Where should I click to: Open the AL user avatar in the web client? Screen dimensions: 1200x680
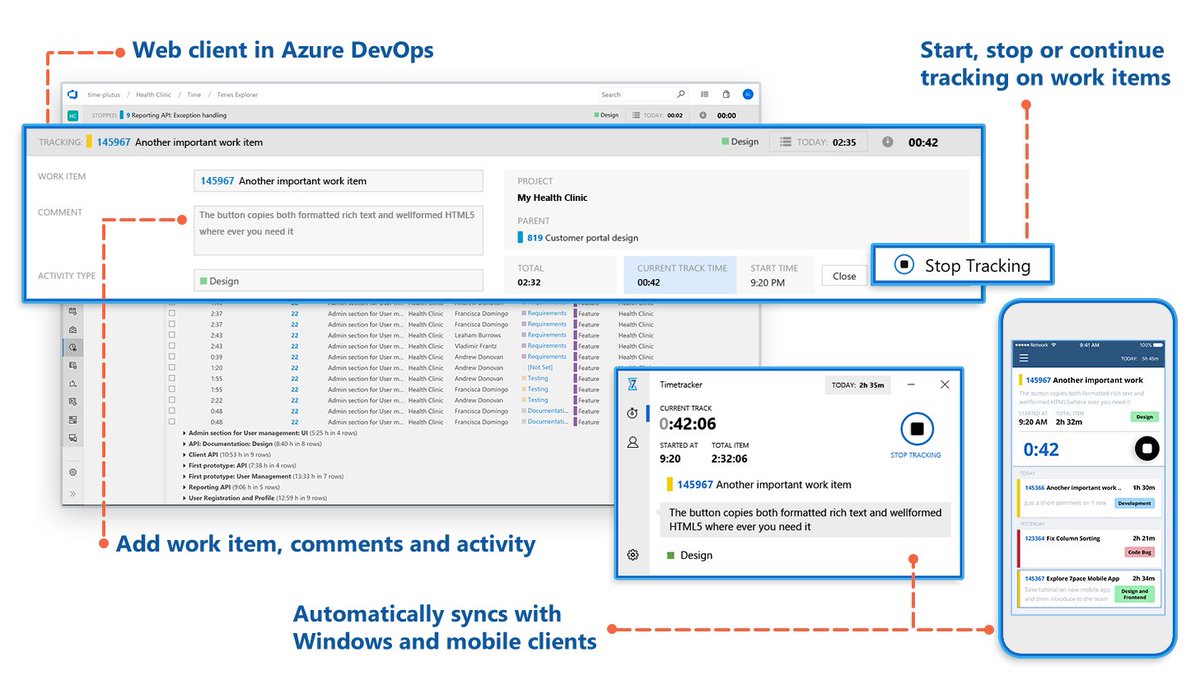pyautogui.click(x=747, y=95)
